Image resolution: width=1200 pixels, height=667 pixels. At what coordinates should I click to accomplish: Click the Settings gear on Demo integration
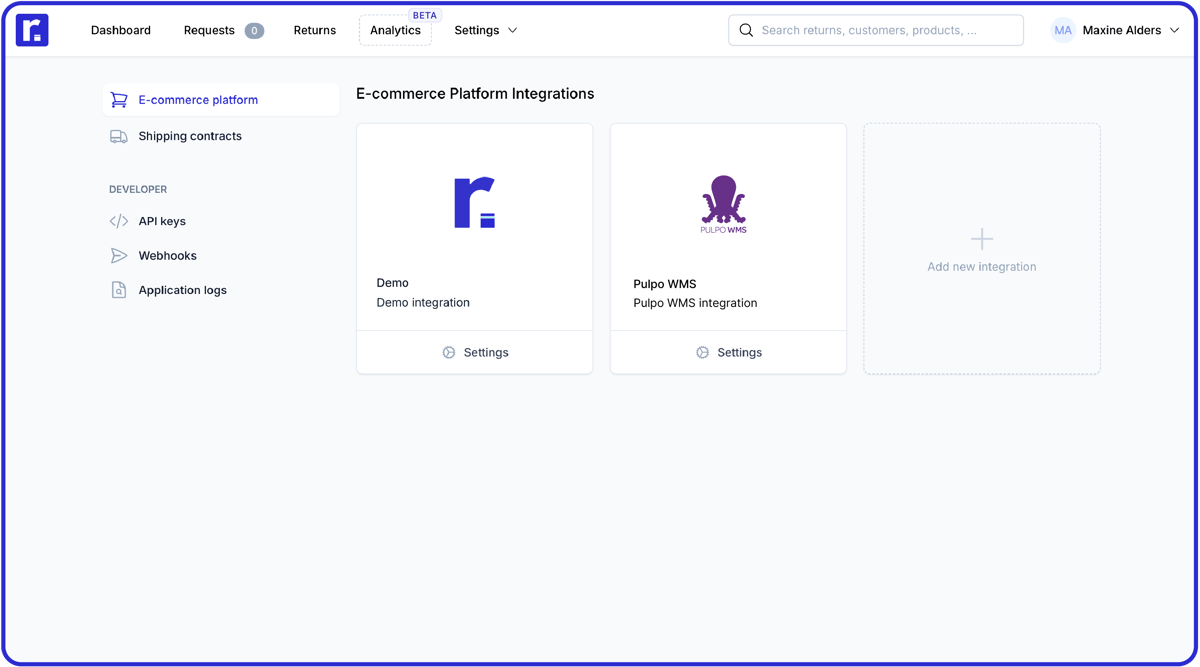(450, 352)
